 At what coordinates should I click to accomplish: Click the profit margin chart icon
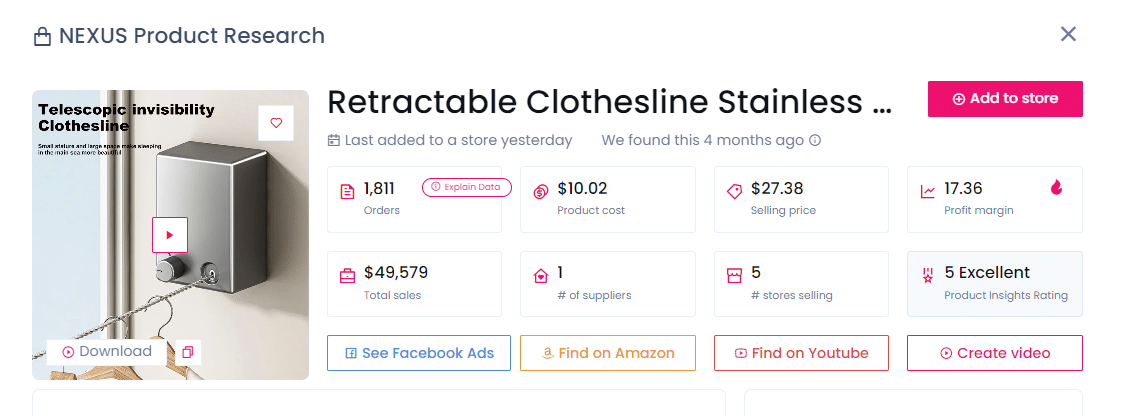[x=928, y=192]
